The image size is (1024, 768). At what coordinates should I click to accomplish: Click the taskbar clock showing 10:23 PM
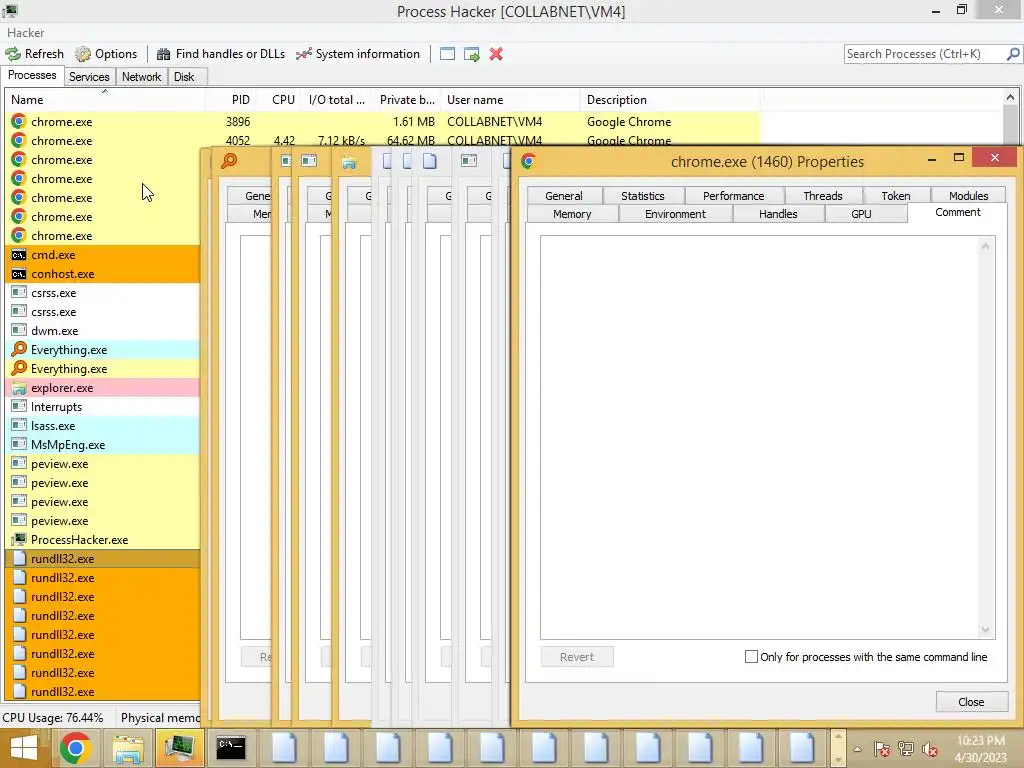pos(980,740)
